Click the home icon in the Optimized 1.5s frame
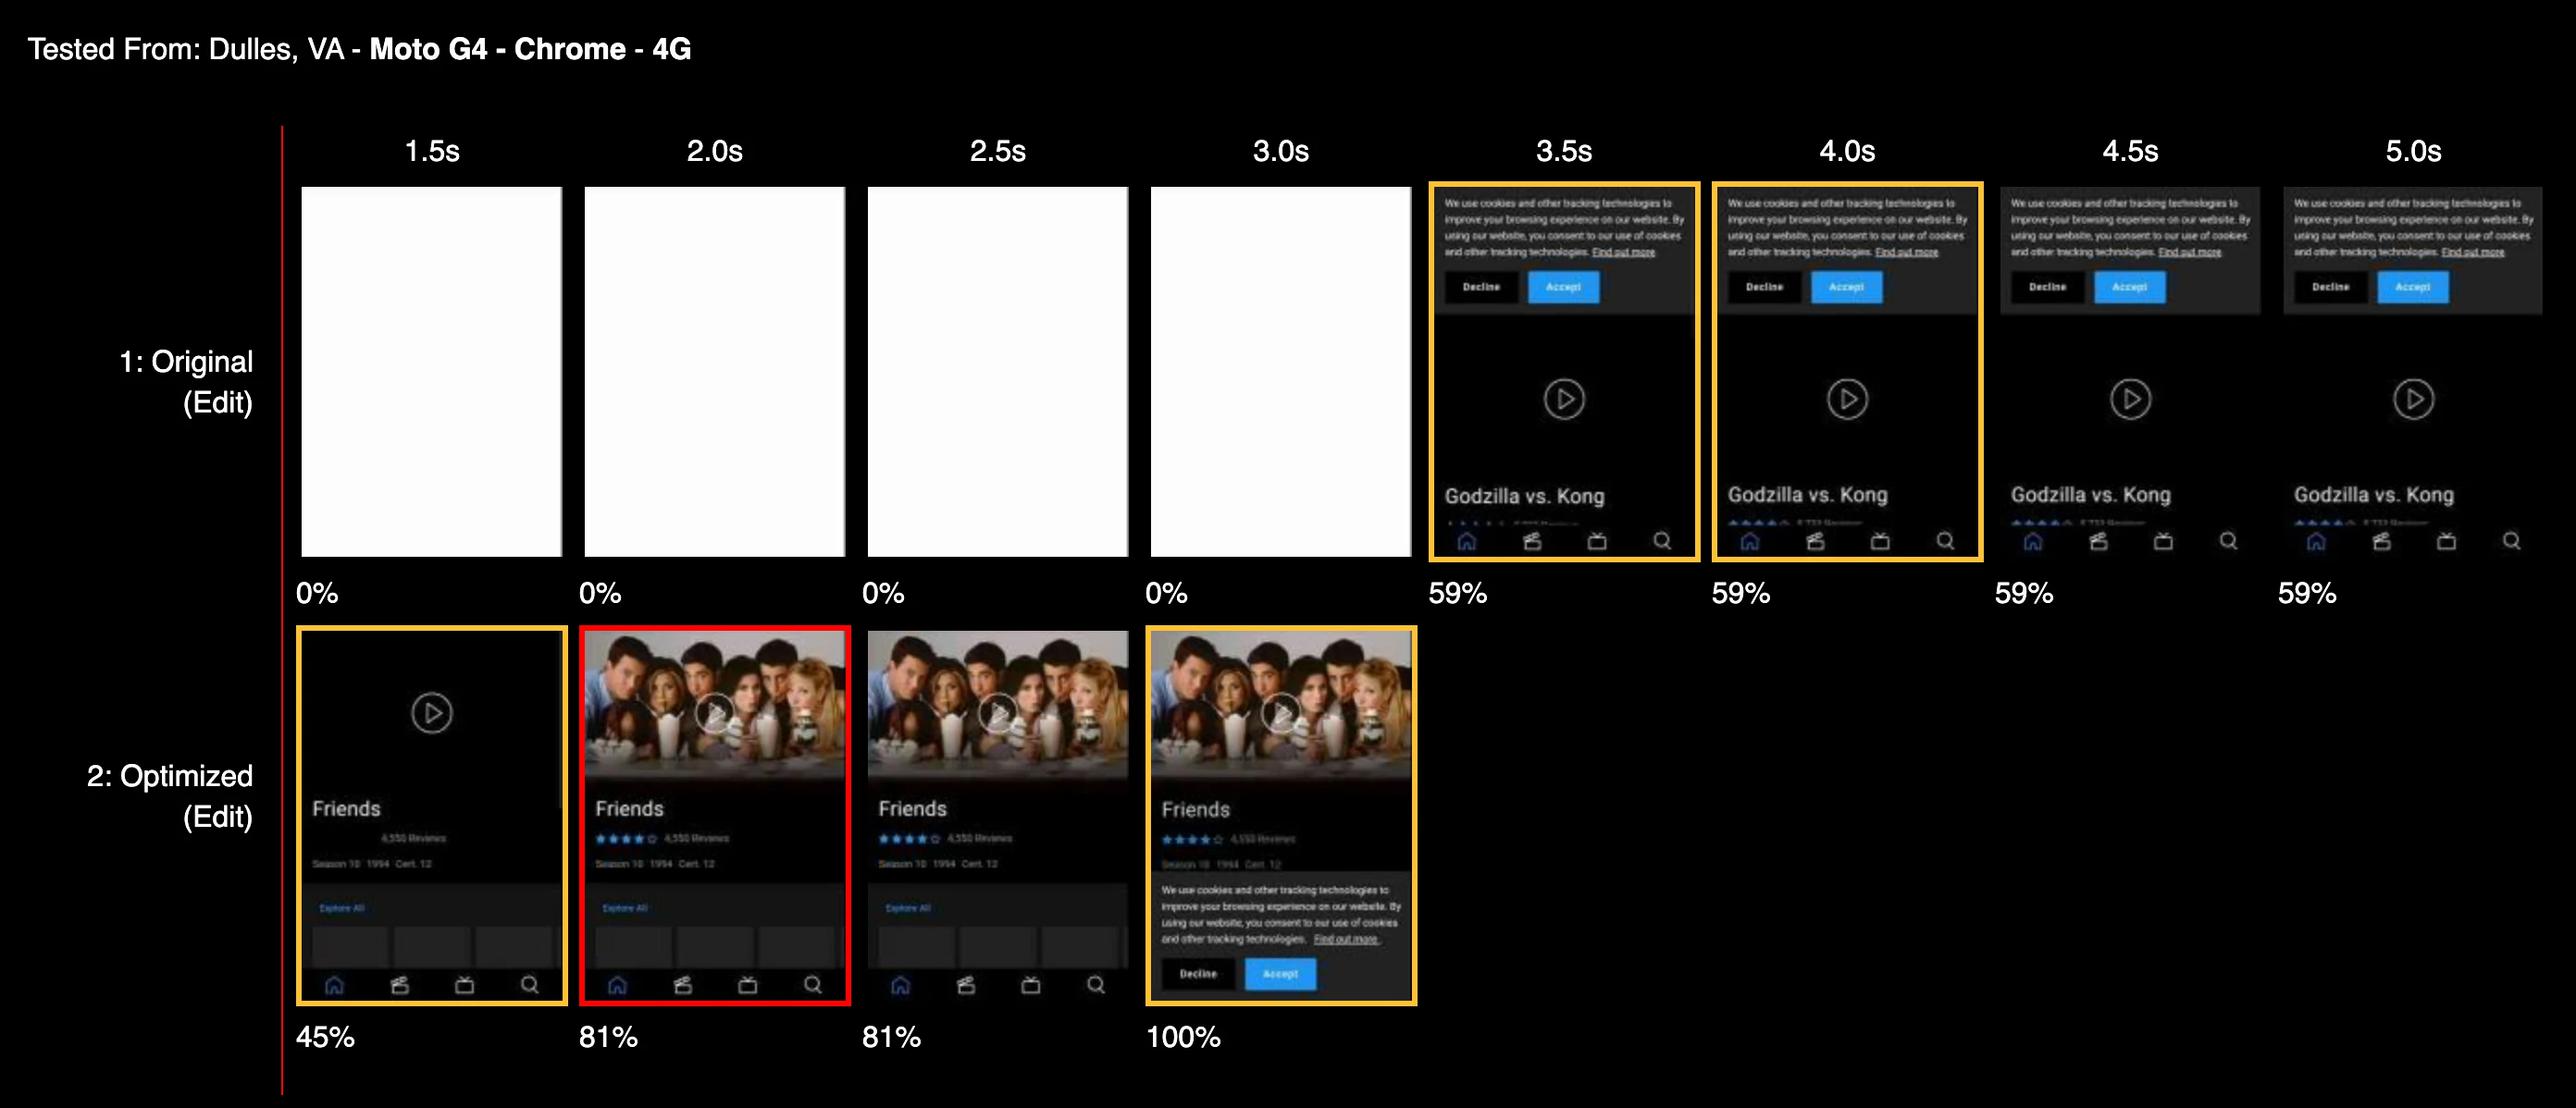Viewport: 2576px width, 1108px height. point(334,985)
